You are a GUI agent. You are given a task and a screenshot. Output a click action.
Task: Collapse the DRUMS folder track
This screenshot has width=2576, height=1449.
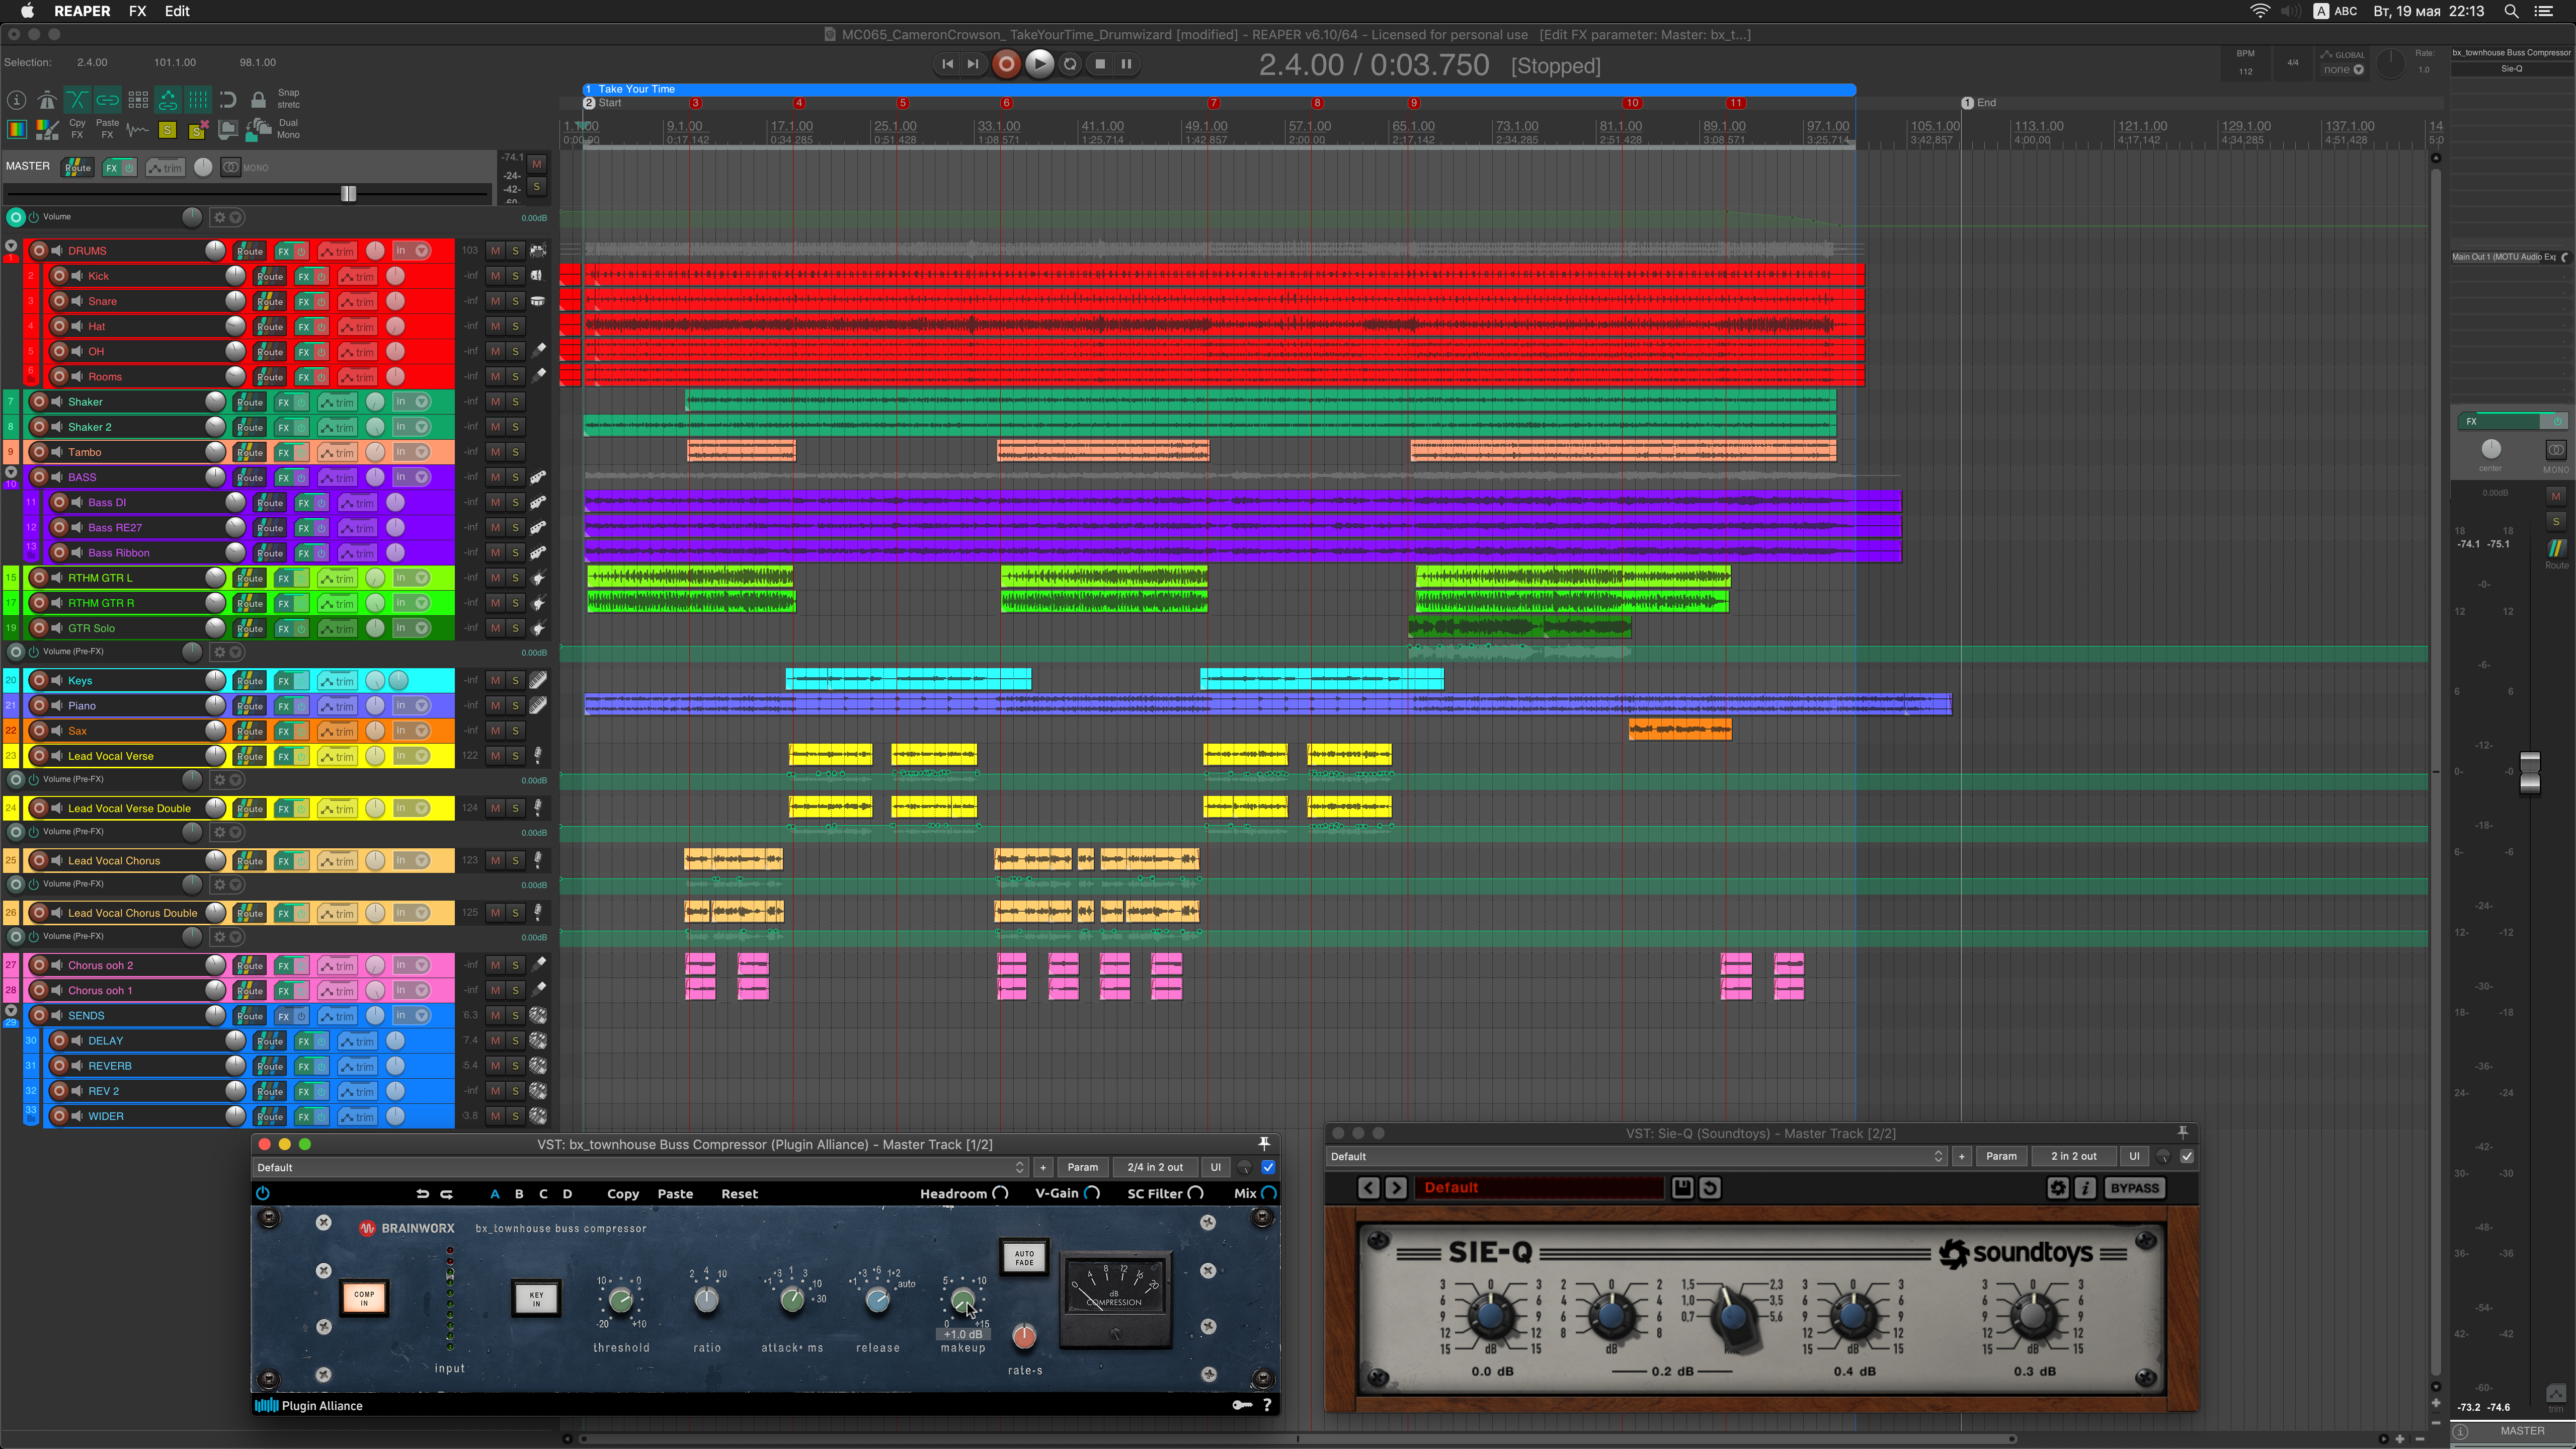[x=11, y=246]
